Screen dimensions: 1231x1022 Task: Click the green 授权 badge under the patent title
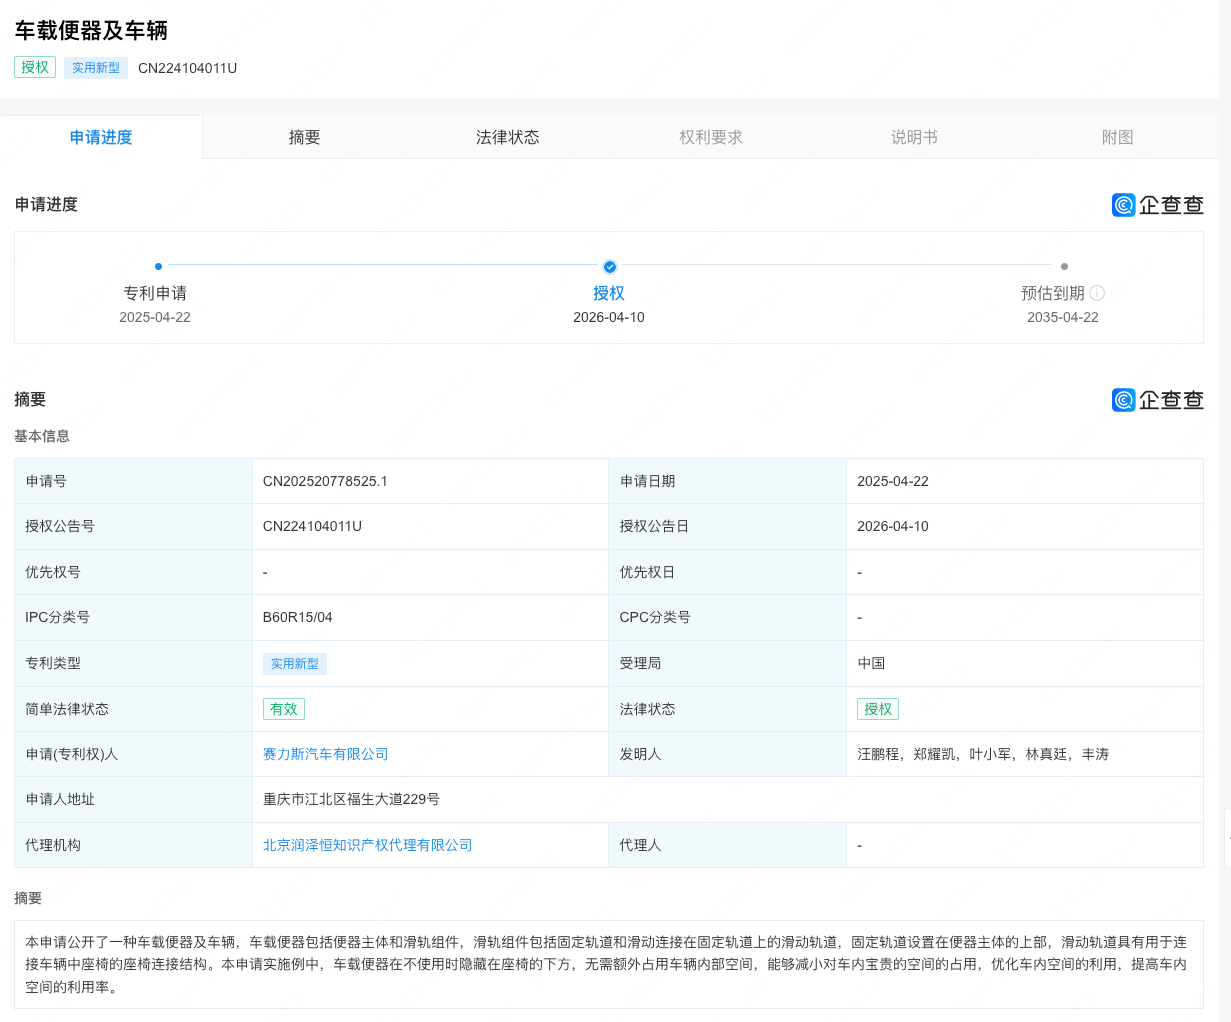[34, 67]
